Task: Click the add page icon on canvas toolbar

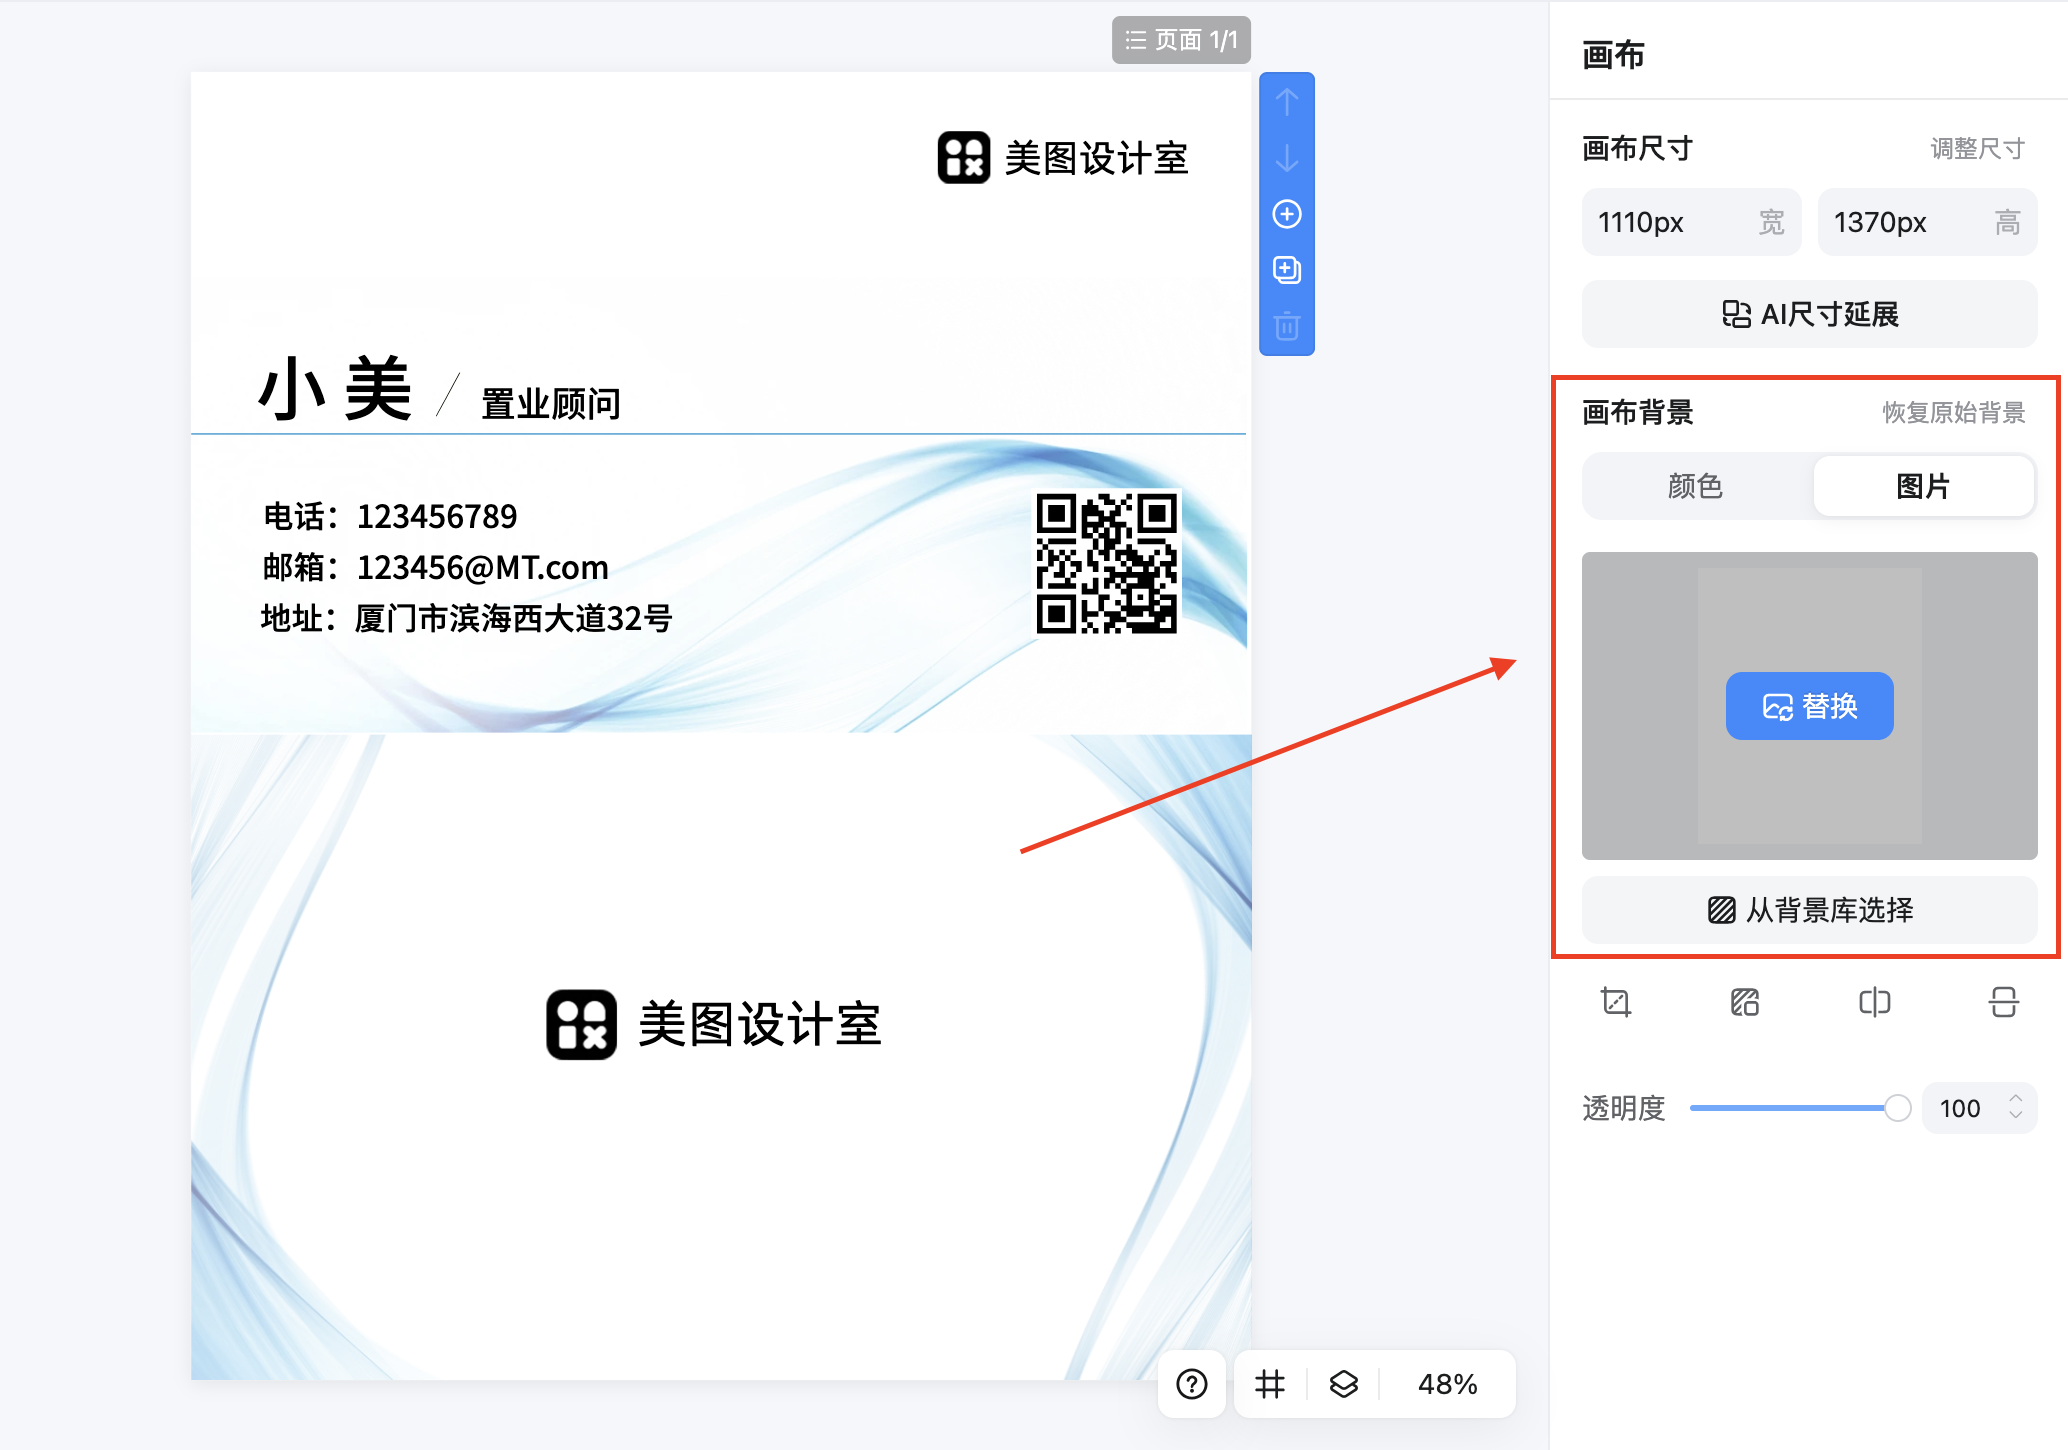Action: click(1287, 213)
